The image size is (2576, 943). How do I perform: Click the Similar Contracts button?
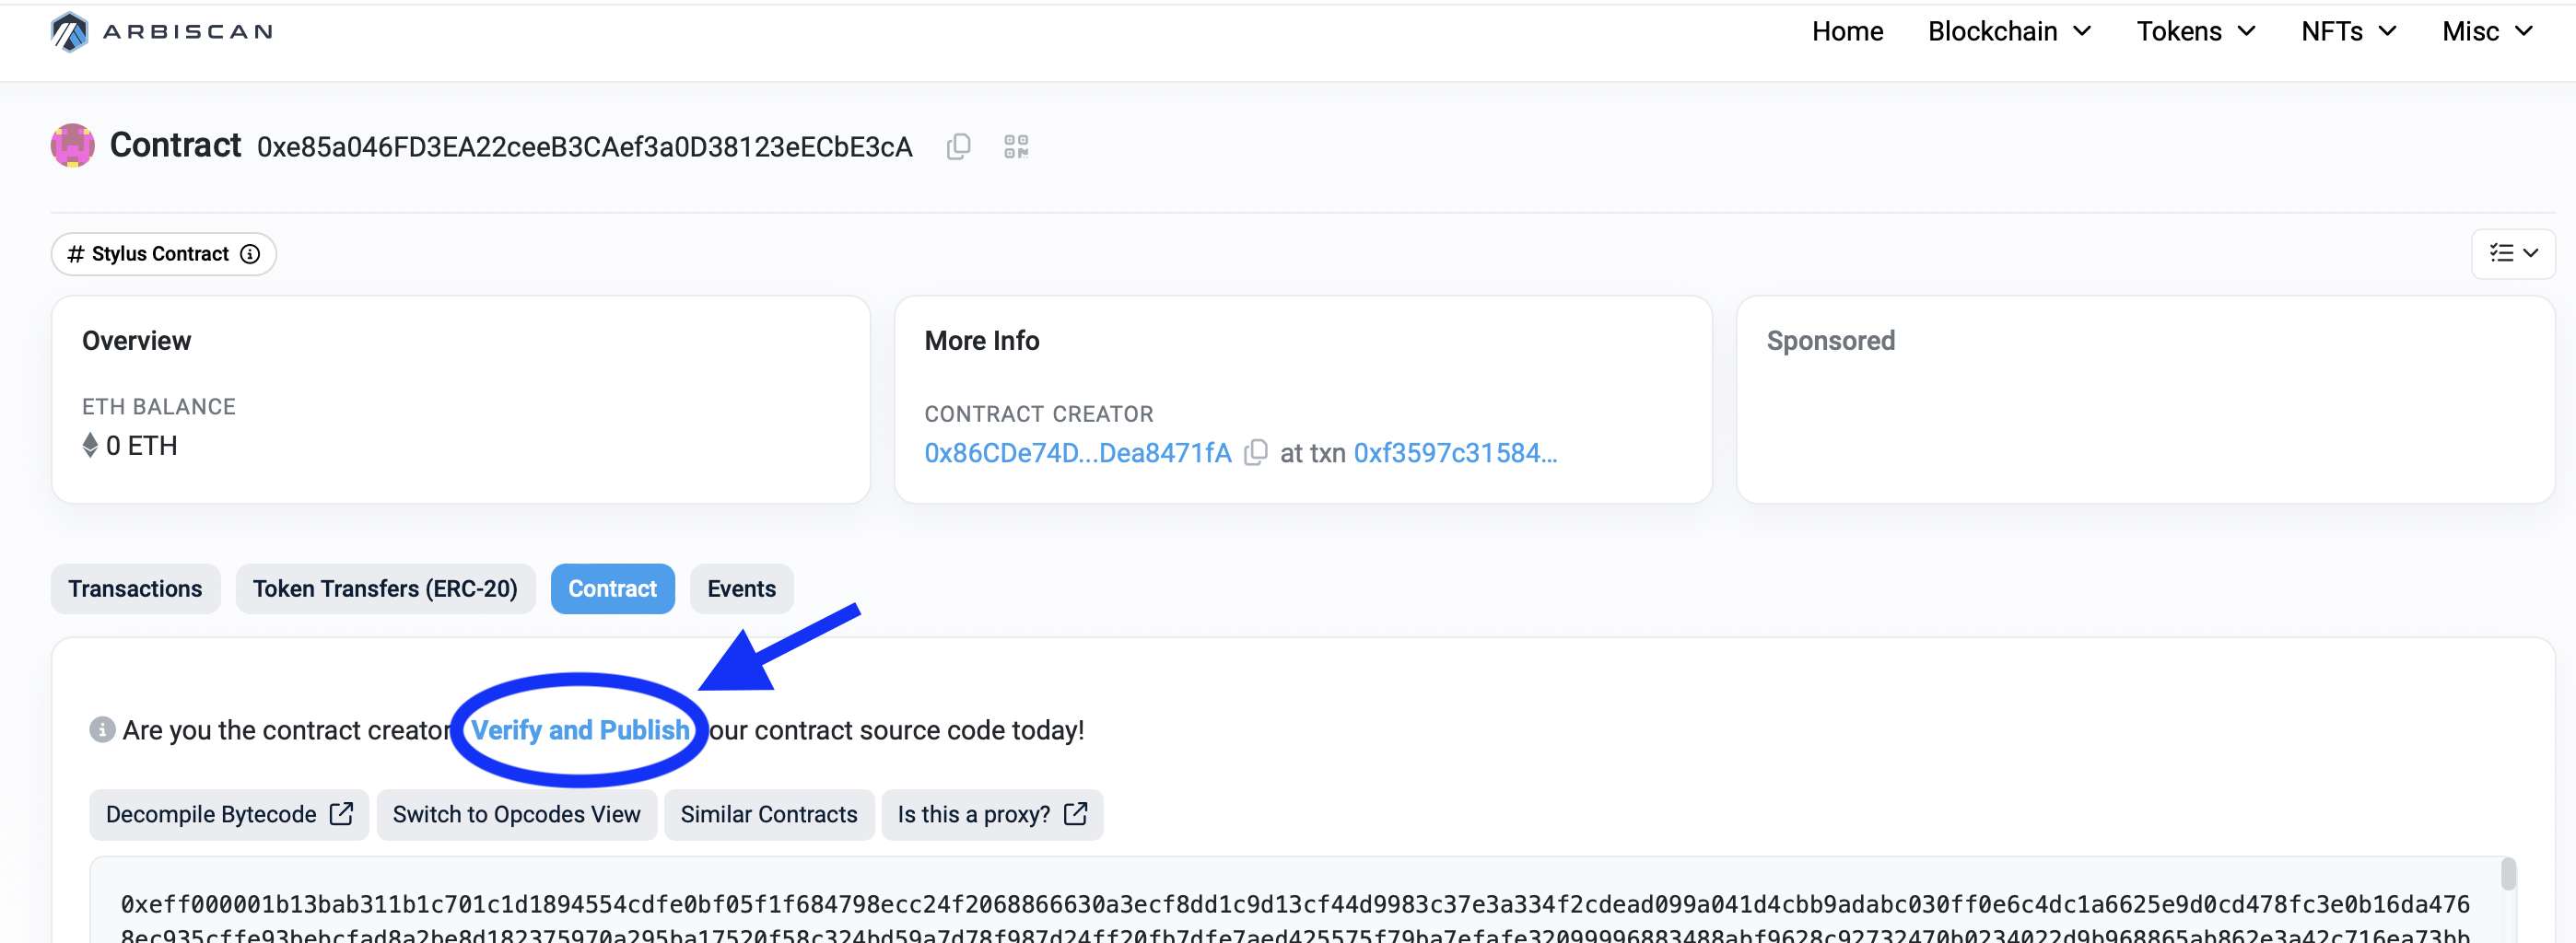coord(768,814)
